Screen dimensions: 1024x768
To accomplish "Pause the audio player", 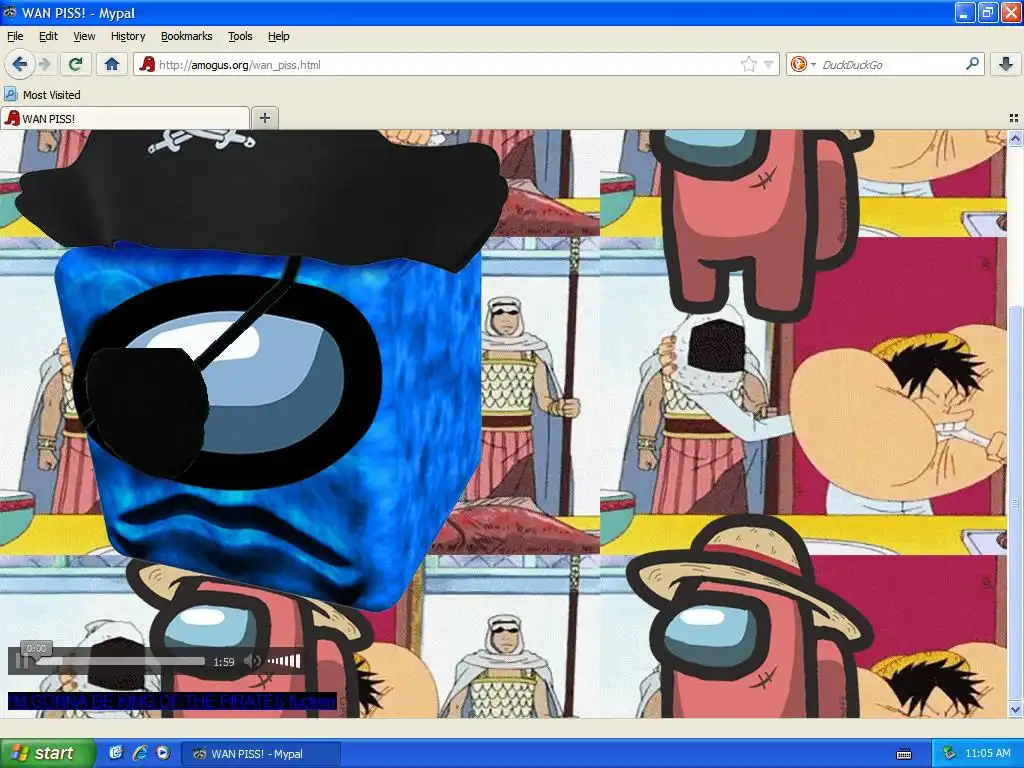I will [22, 662].
